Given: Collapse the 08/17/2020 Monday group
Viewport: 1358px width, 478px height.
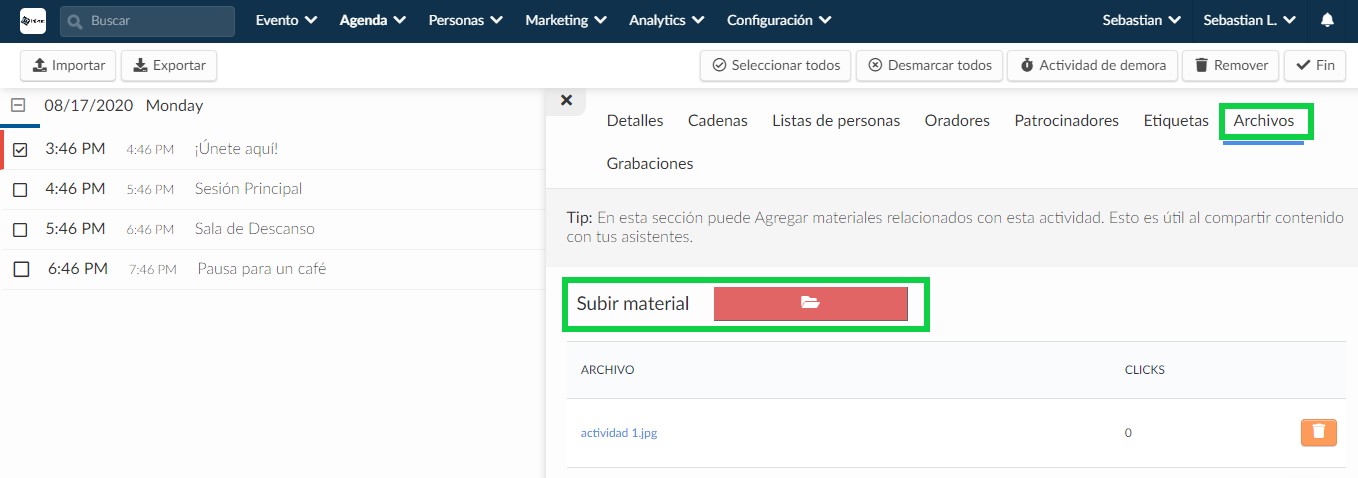Looking at the screenshot, I should point(17,105).
